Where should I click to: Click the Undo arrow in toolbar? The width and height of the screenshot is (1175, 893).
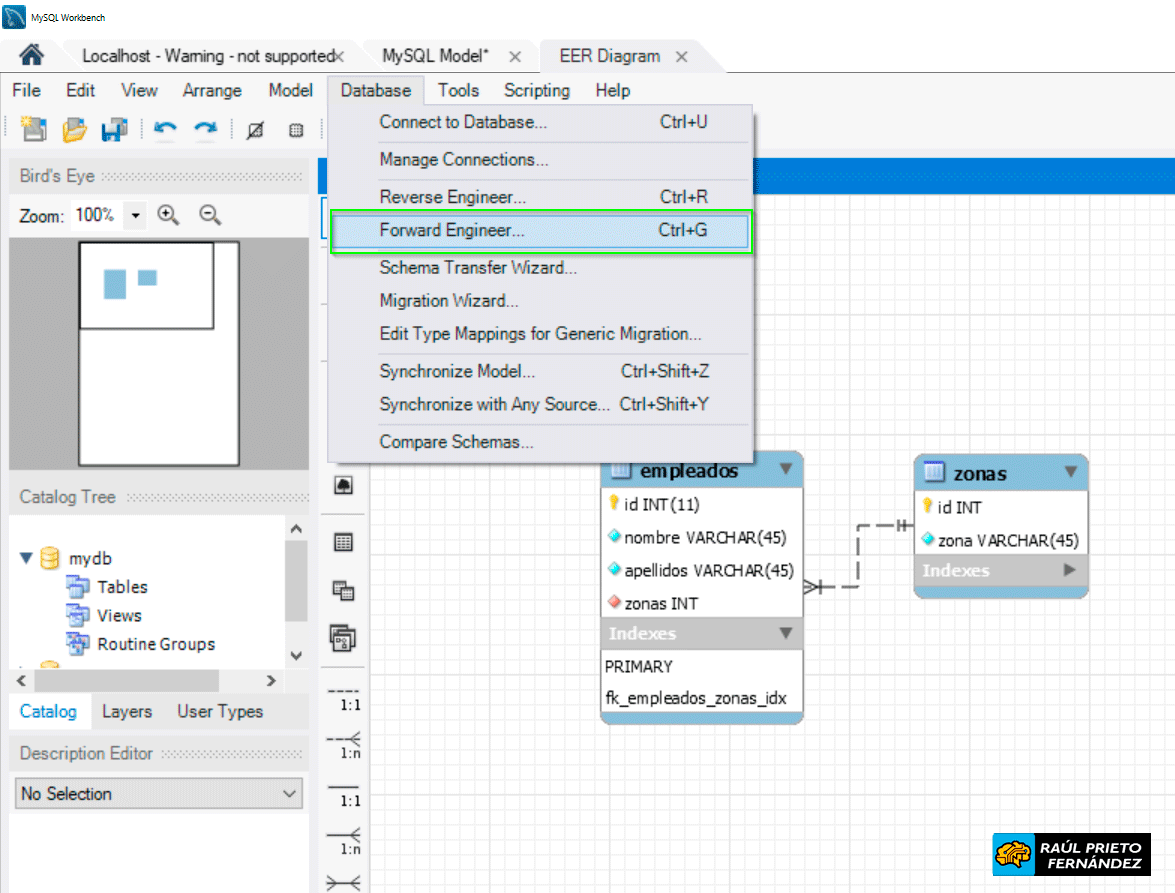click(x=165, y=129)
